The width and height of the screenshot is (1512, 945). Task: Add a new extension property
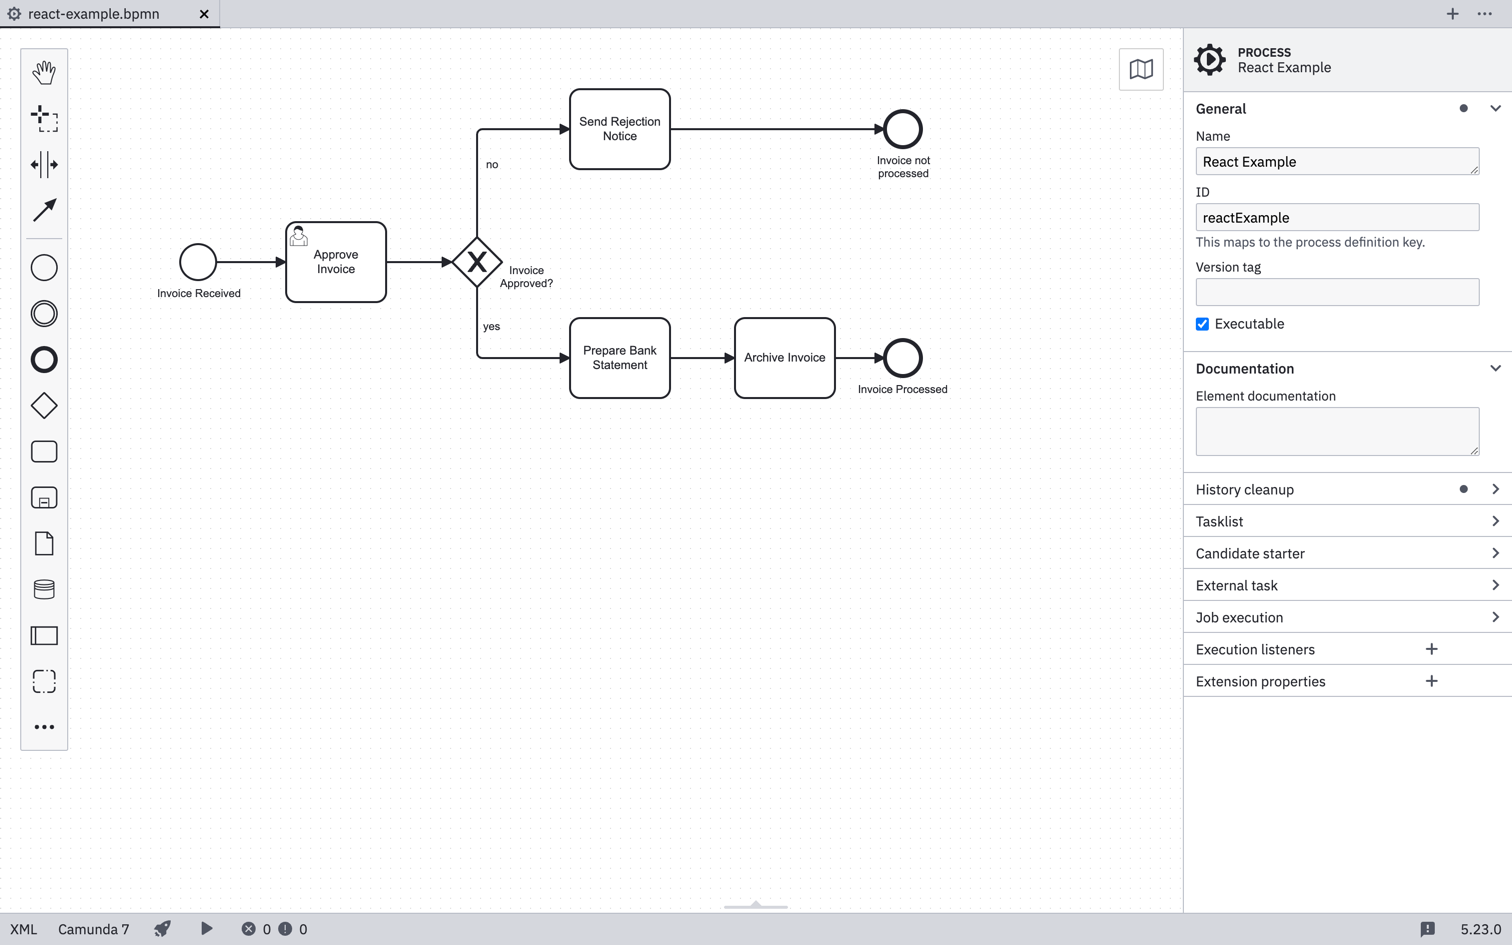[1431, 680]
